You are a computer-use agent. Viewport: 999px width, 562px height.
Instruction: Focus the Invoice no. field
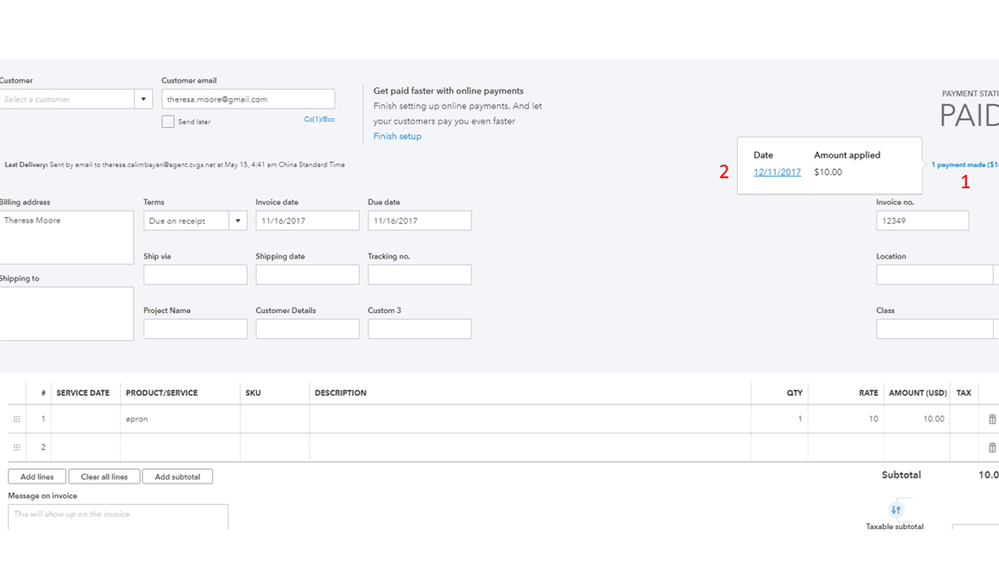[x=922, y=221]
